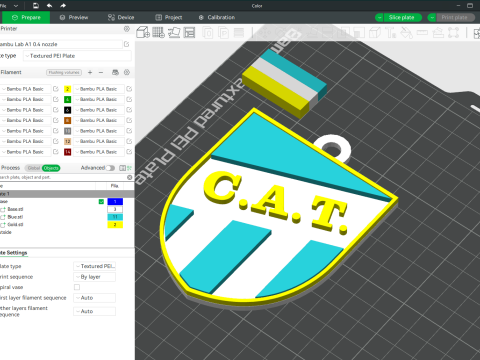Open filament 12 Bambu PLA Basic dropdown
Screen dimensions: 480x360
click(99, 141)
